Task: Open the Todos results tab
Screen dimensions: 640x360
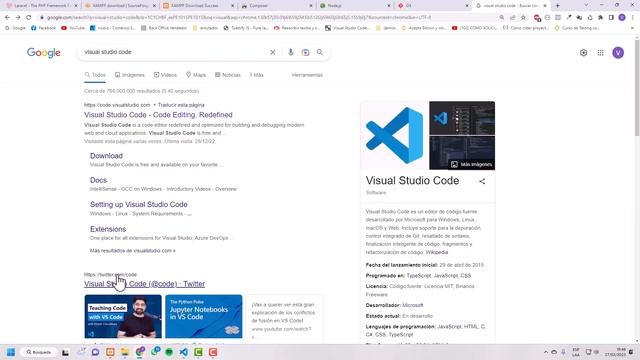Action: coord(95,75)
